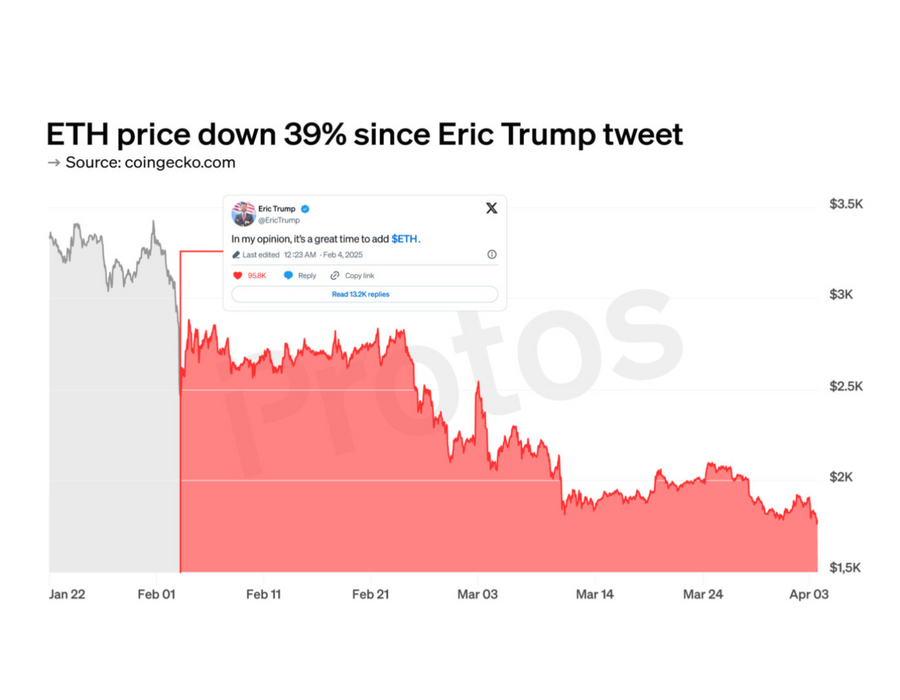Open the tweet info circle icon

[491, 255]
